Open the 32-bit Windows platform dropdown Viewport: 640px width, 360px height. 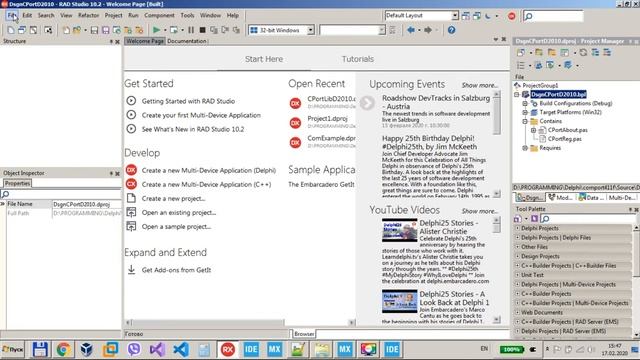[x=311, y=30]
